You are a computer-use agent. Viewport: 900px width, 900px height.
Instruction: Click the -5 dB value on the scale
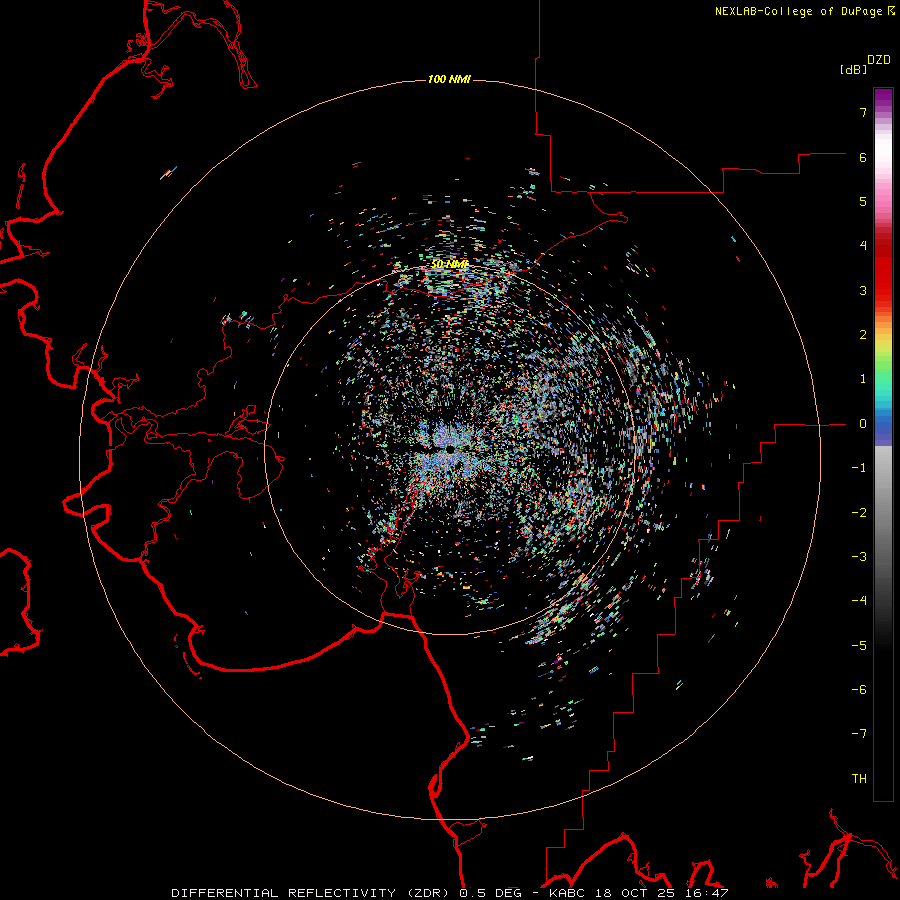tap(859, 646)
